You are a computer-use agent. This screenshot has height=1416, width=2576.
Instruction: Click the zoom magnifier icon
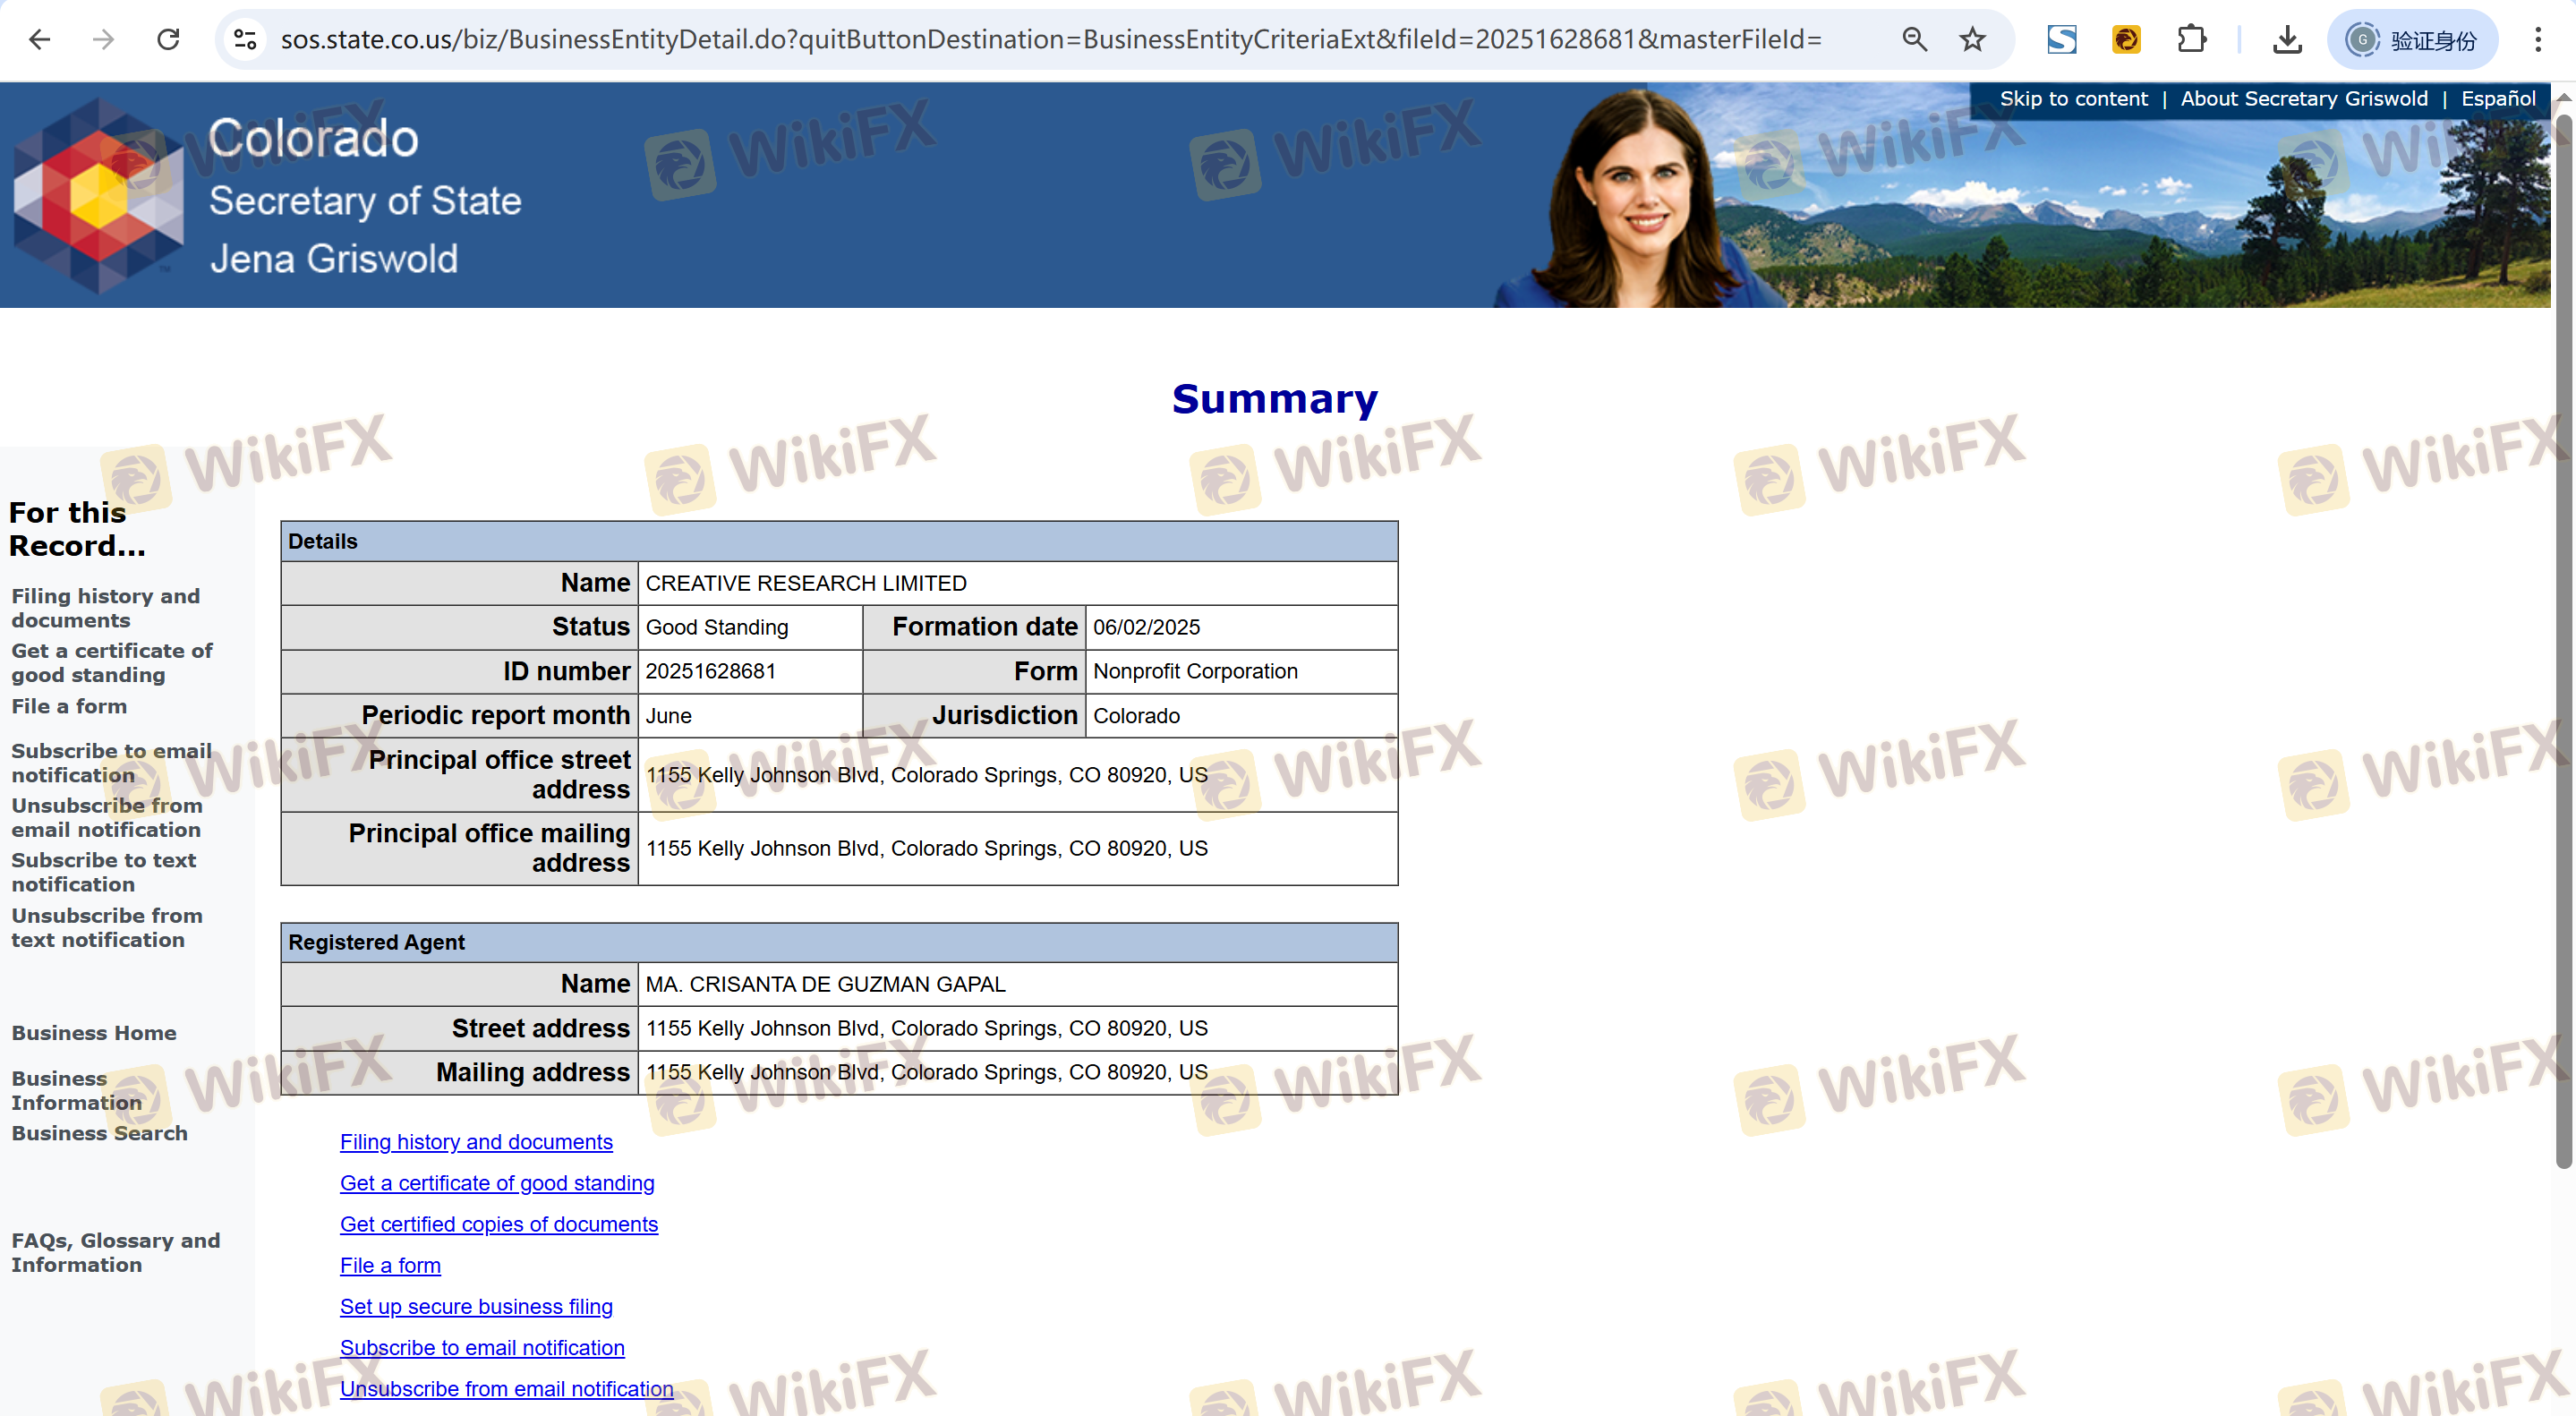pos(1914,40)
